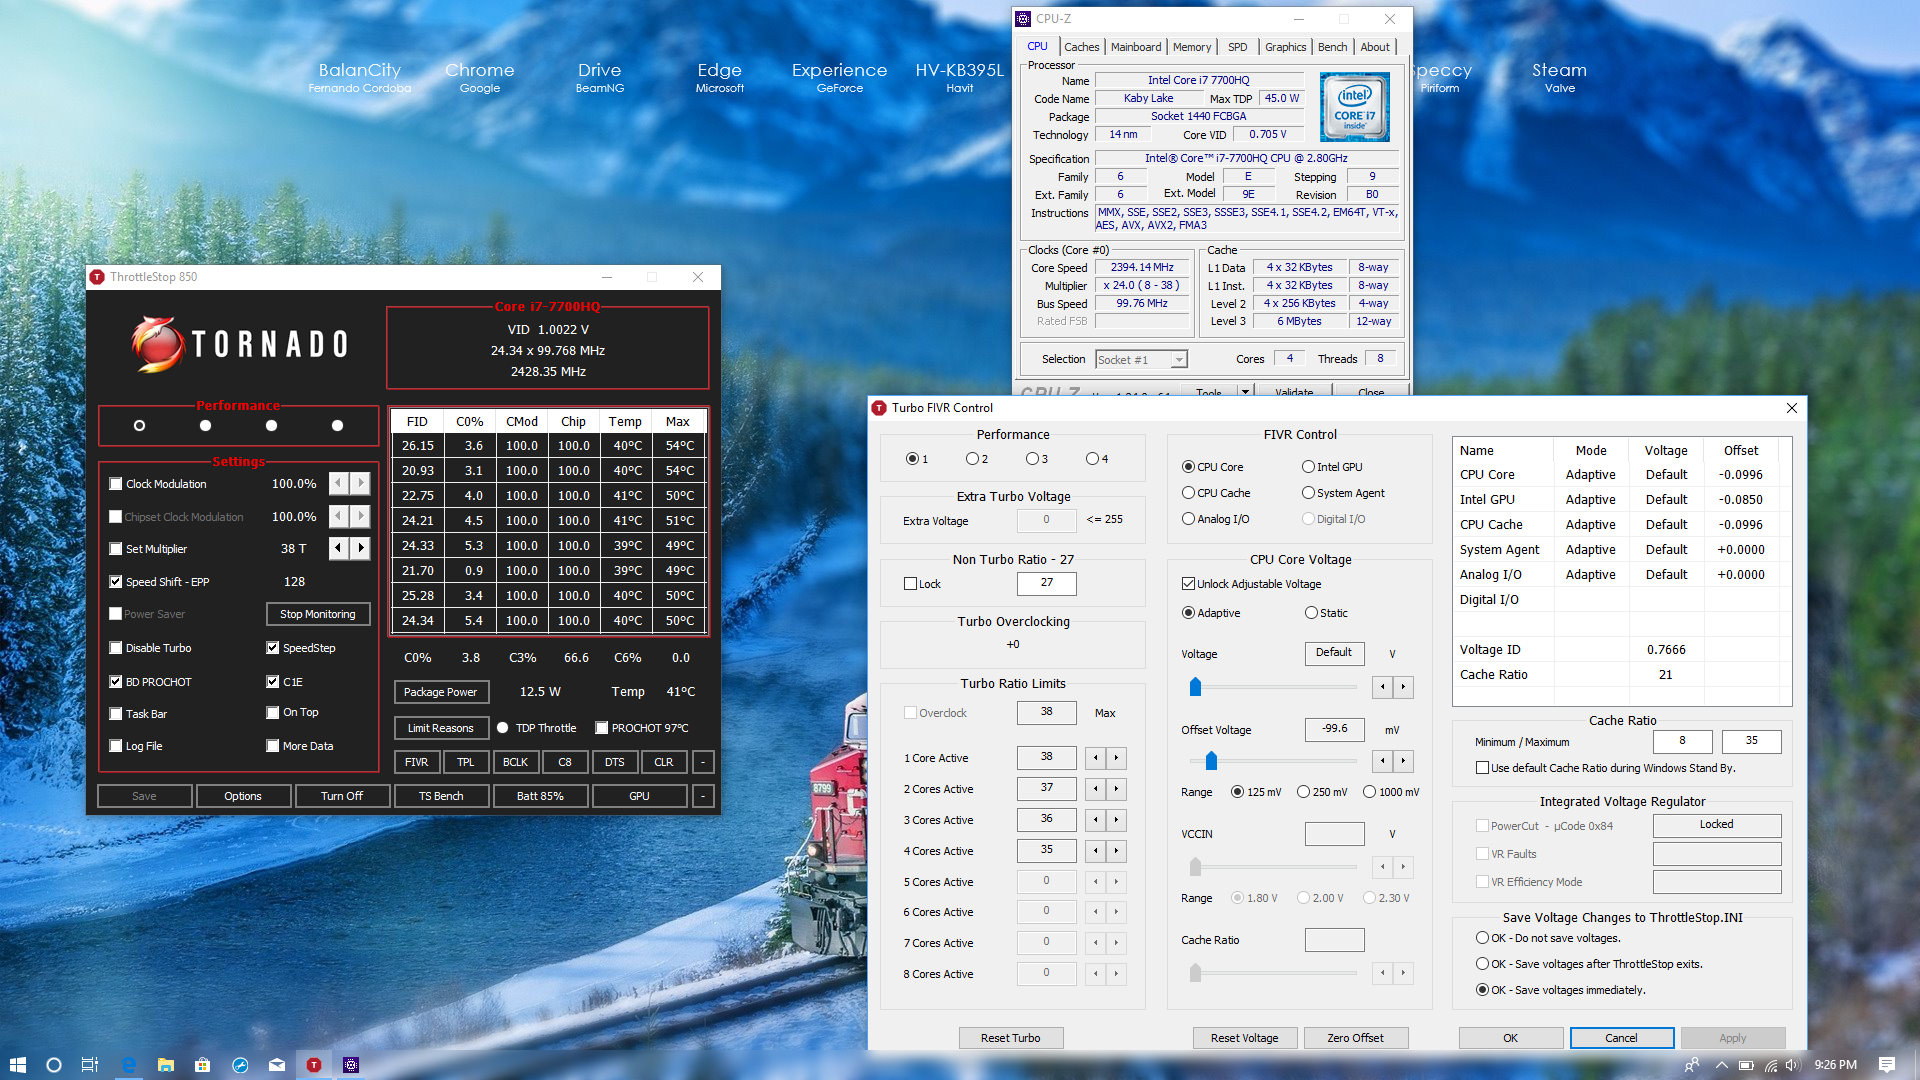Viewport: 1920px width, 1080px height.
Task: Increase the 1 Core Active ratio arrow
Action: (1117, 758)
